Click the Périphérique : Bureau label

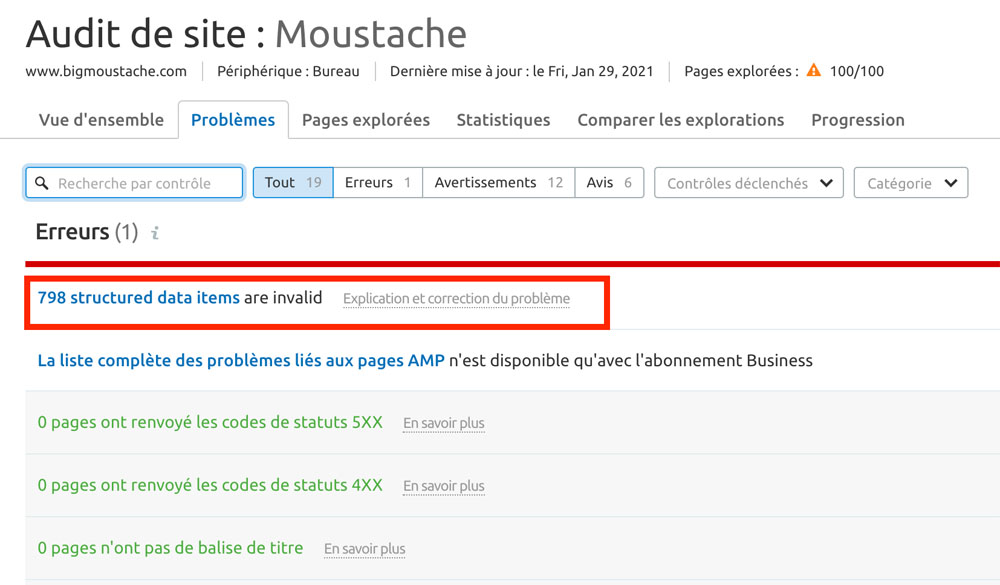click(288, 71)
